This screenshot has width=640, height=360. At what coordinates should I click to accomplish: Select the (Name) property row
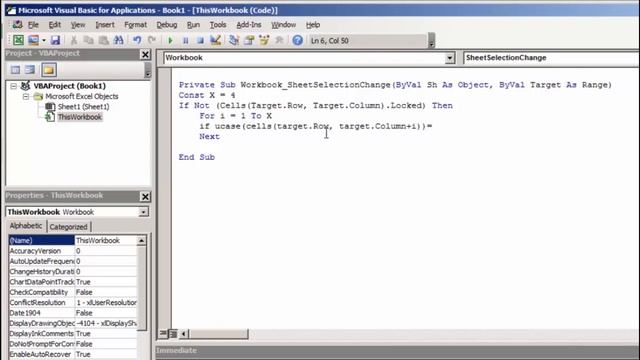pos(73,240)
